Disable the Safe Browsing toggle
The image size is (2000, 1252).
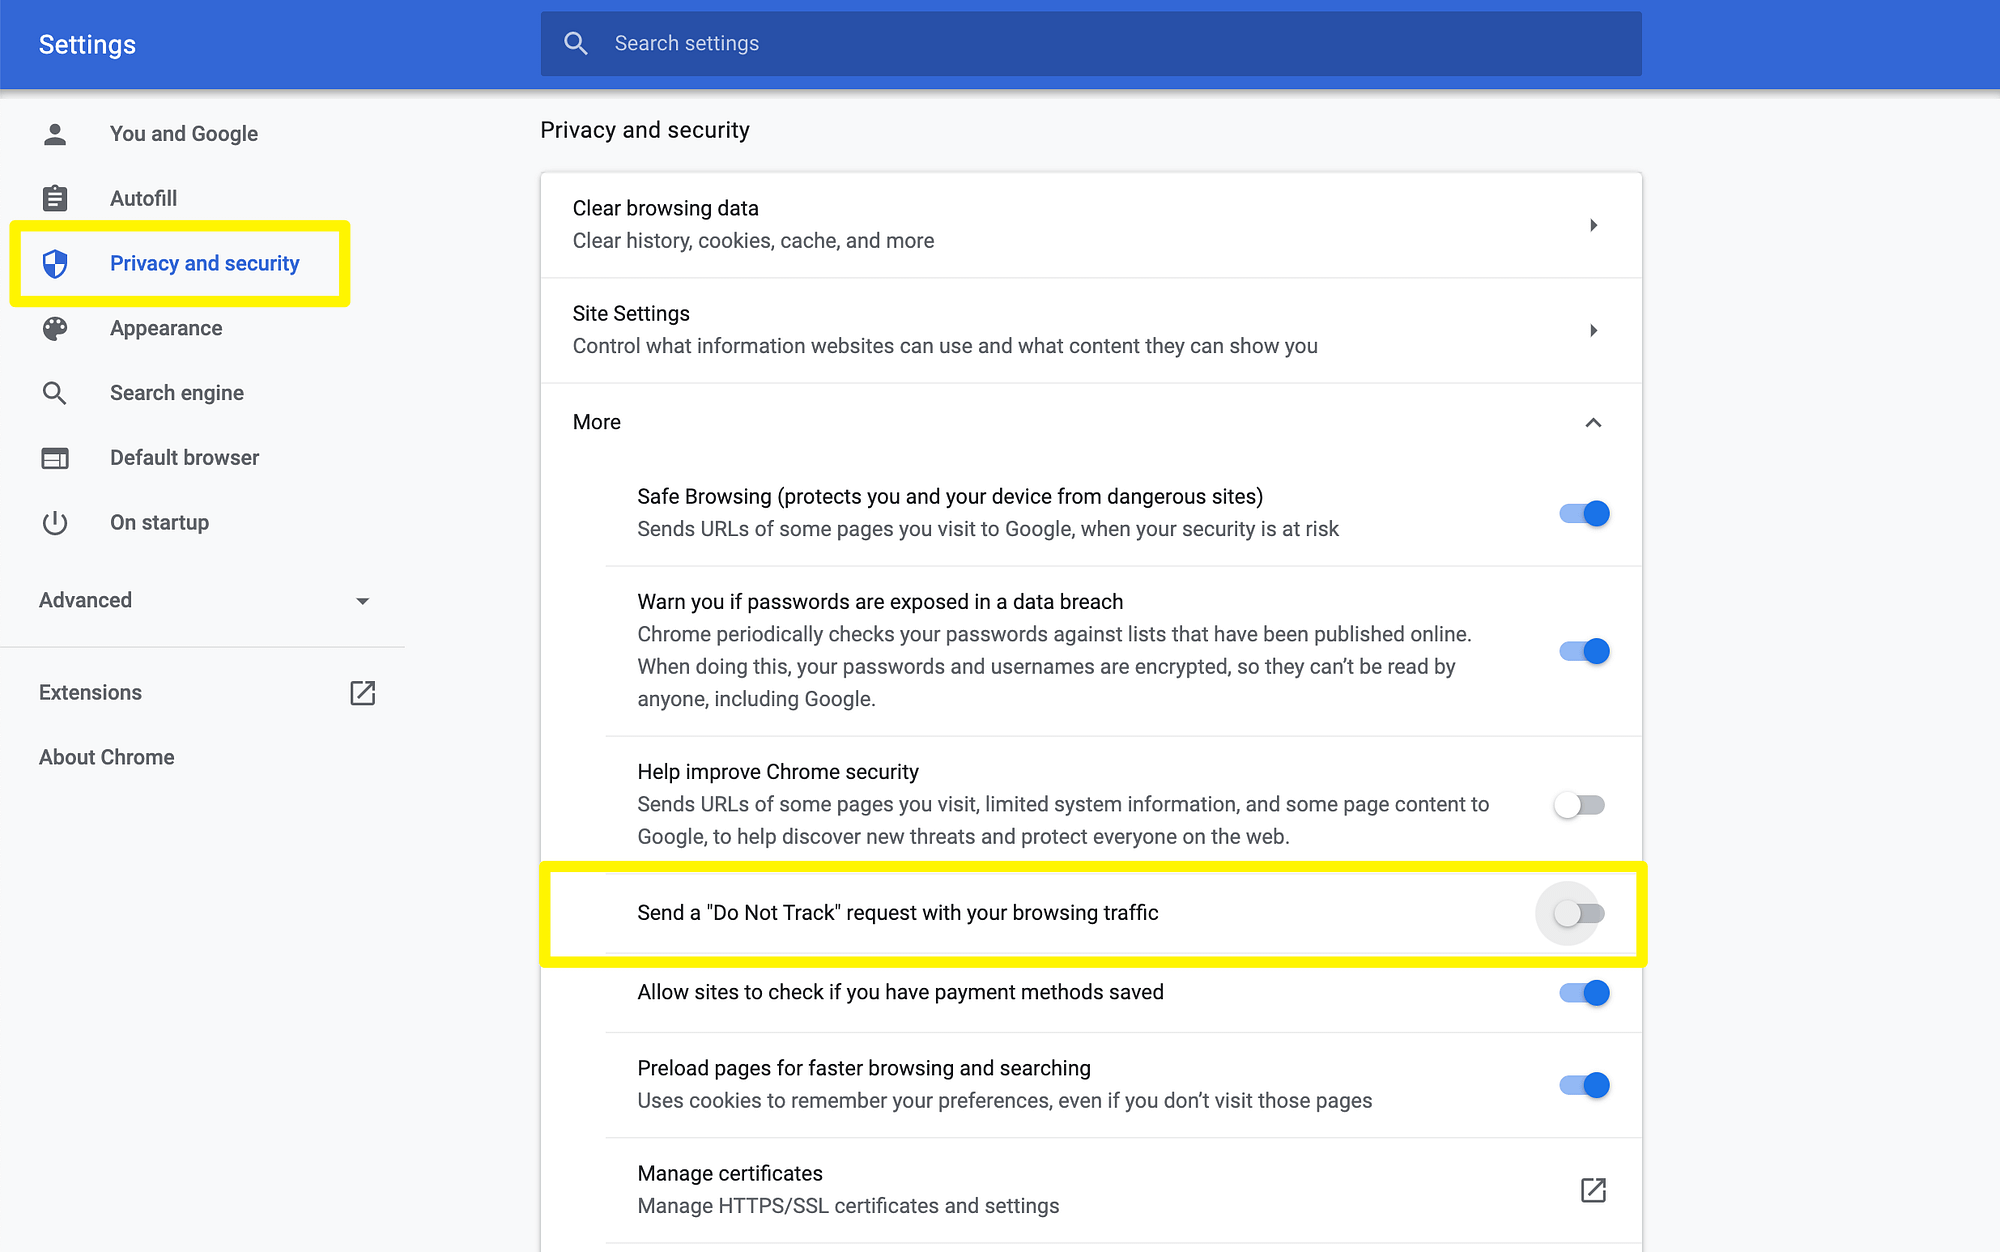1584,513
